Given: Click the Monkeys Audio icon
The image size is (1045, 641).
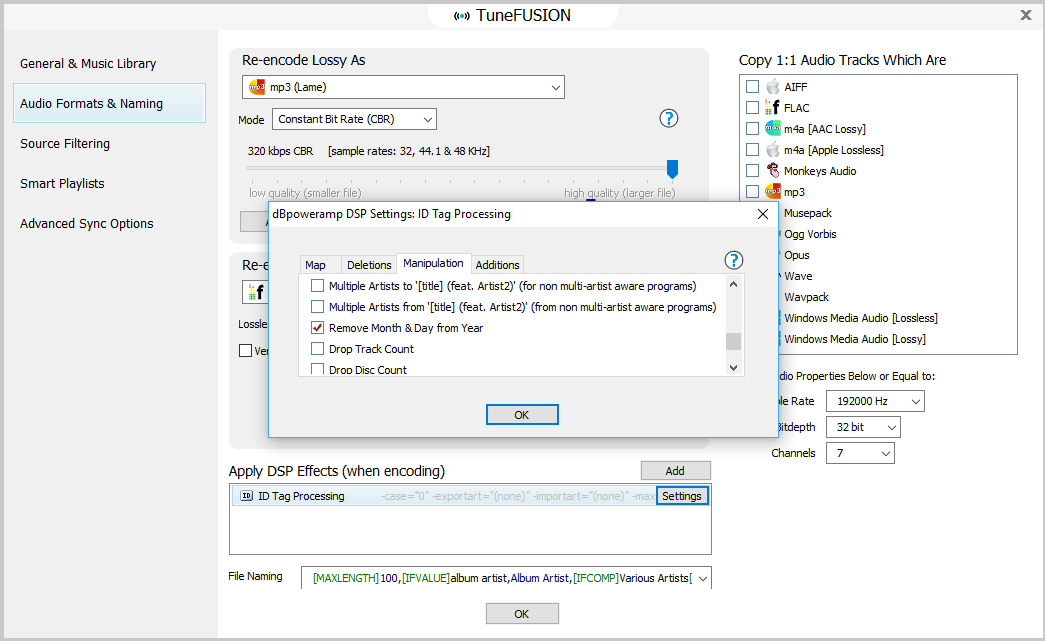Looking at the screenshot, I should [x=772, y=171].
